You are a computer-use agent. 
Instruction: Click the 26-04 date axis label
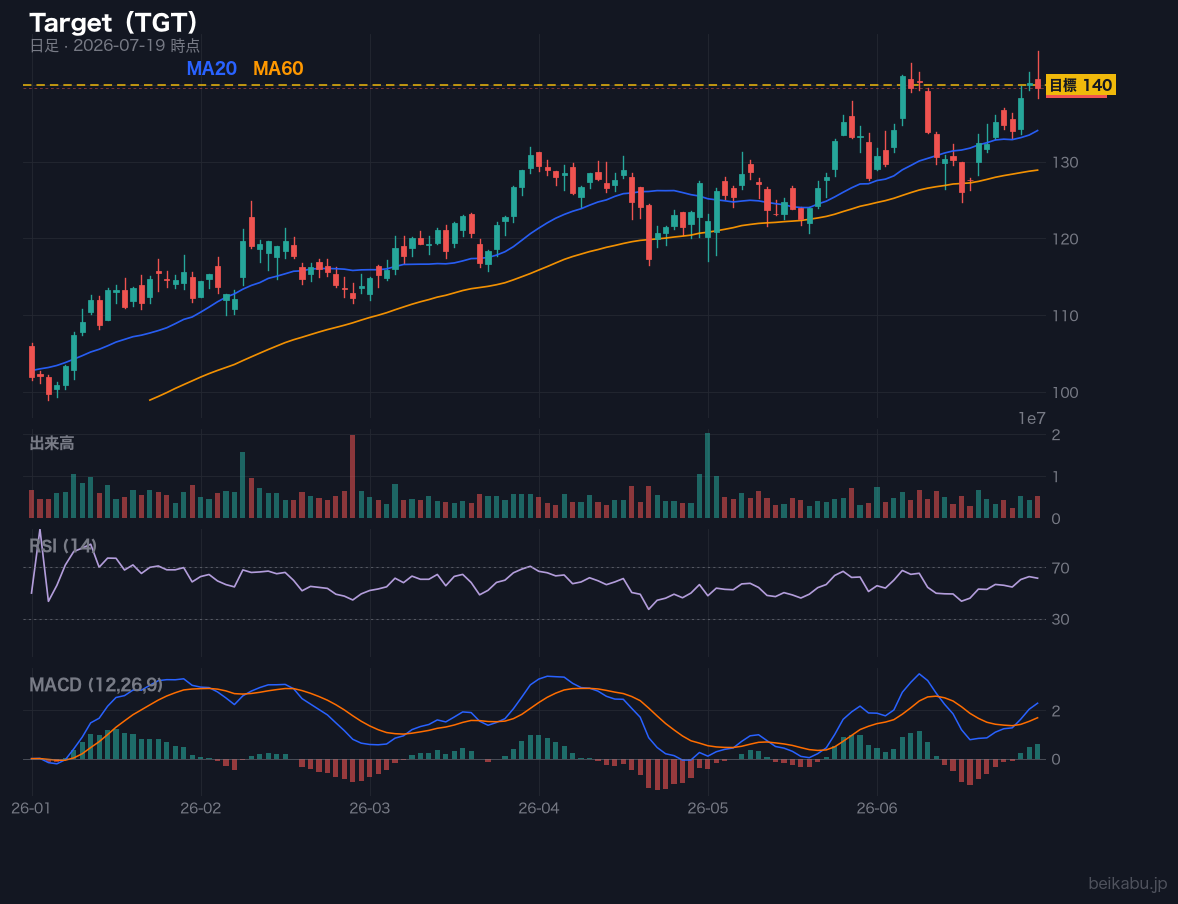(539, 809)
